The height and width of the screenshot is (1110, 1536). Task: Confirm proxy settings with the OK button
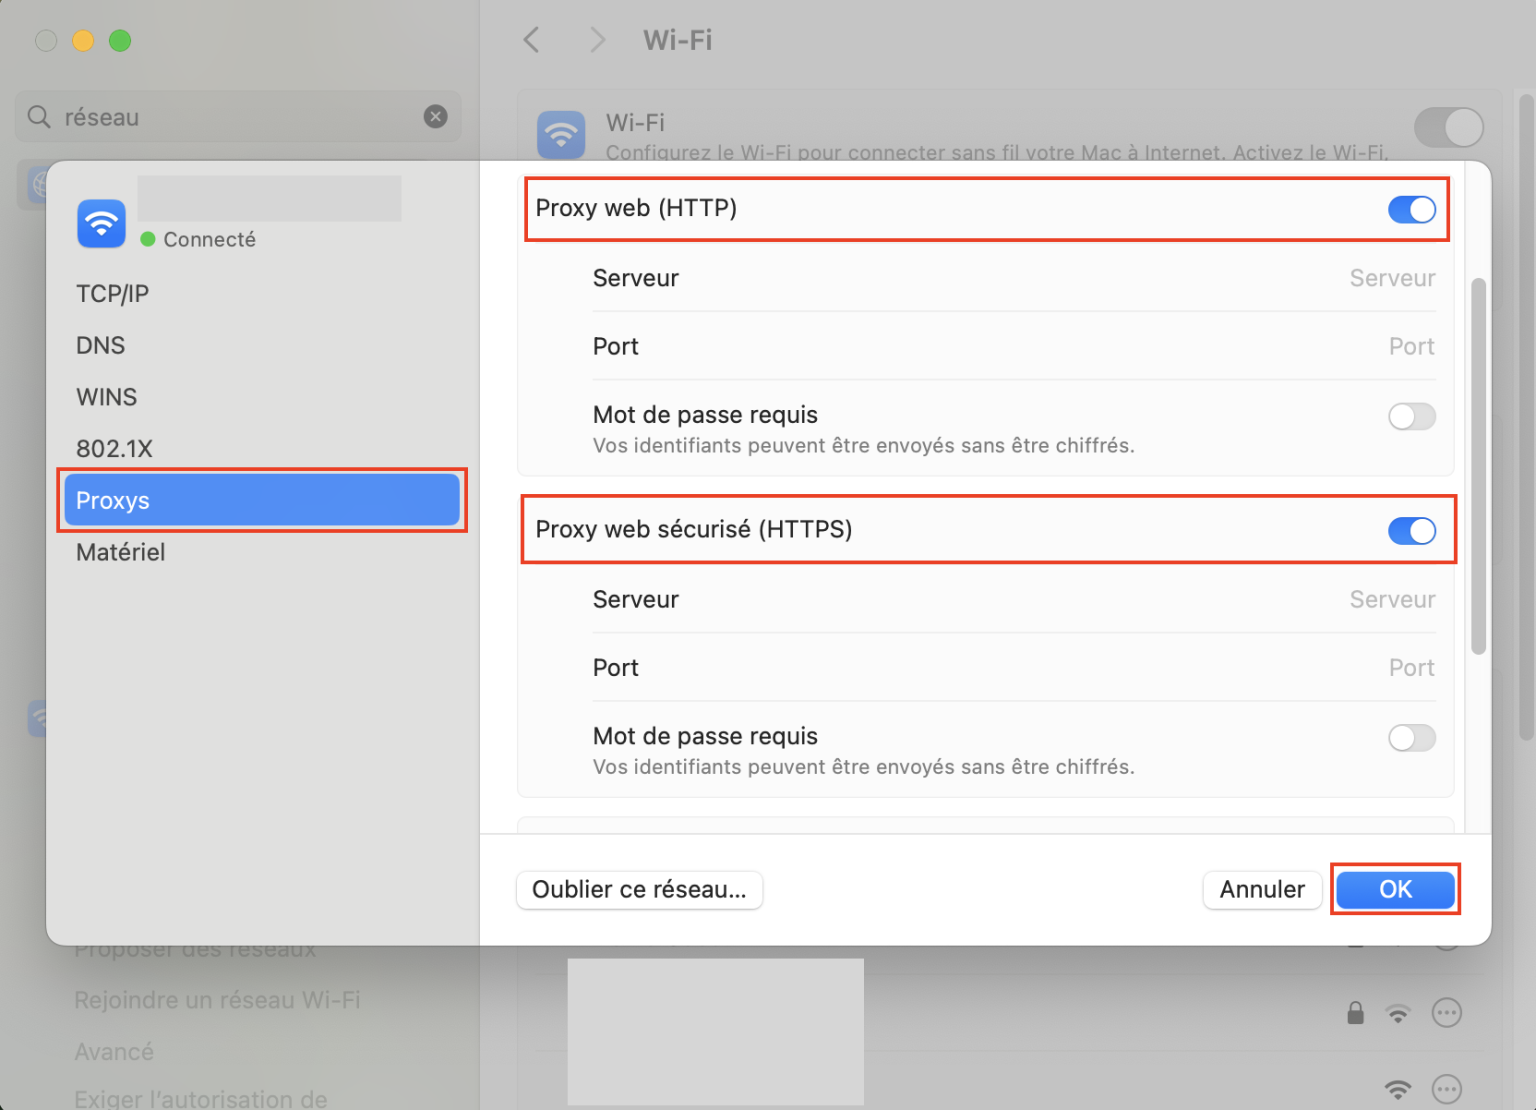1395,889
